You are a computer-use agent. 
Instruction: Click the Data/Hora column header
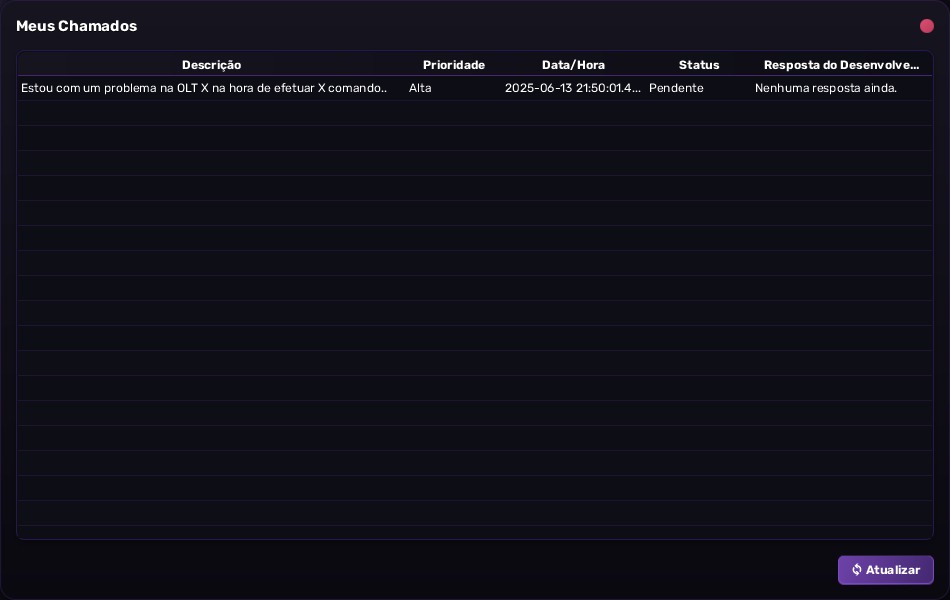[x=573, y=65]
